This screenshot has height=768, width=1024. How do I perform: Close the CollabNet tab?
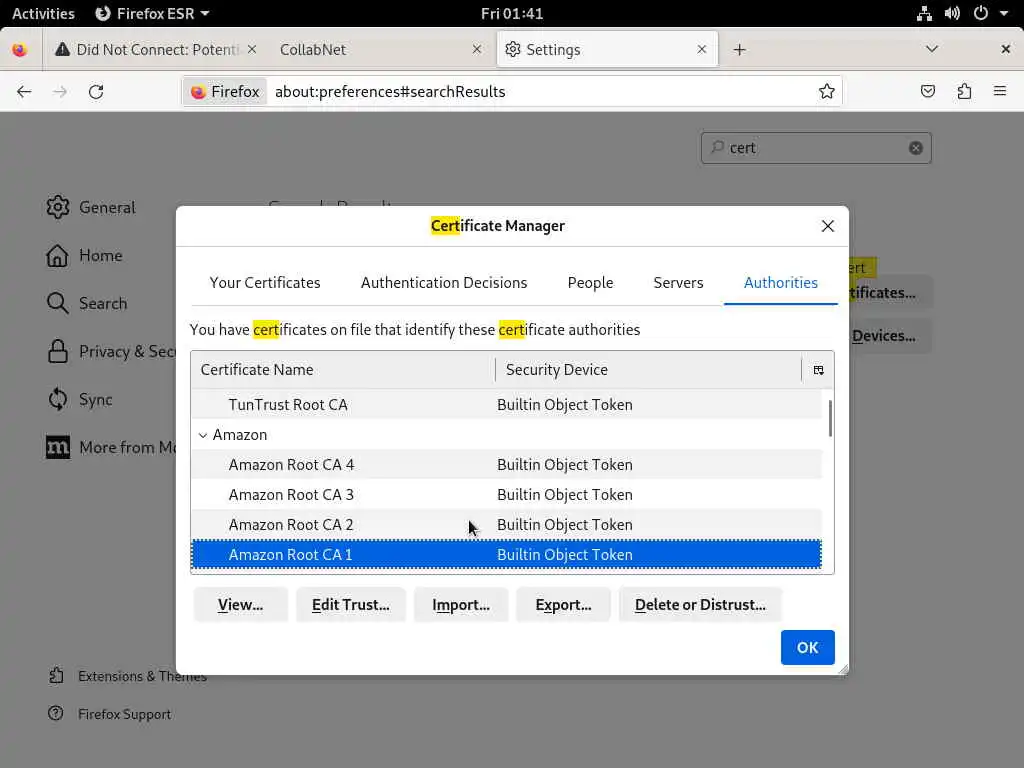(477, 50)
